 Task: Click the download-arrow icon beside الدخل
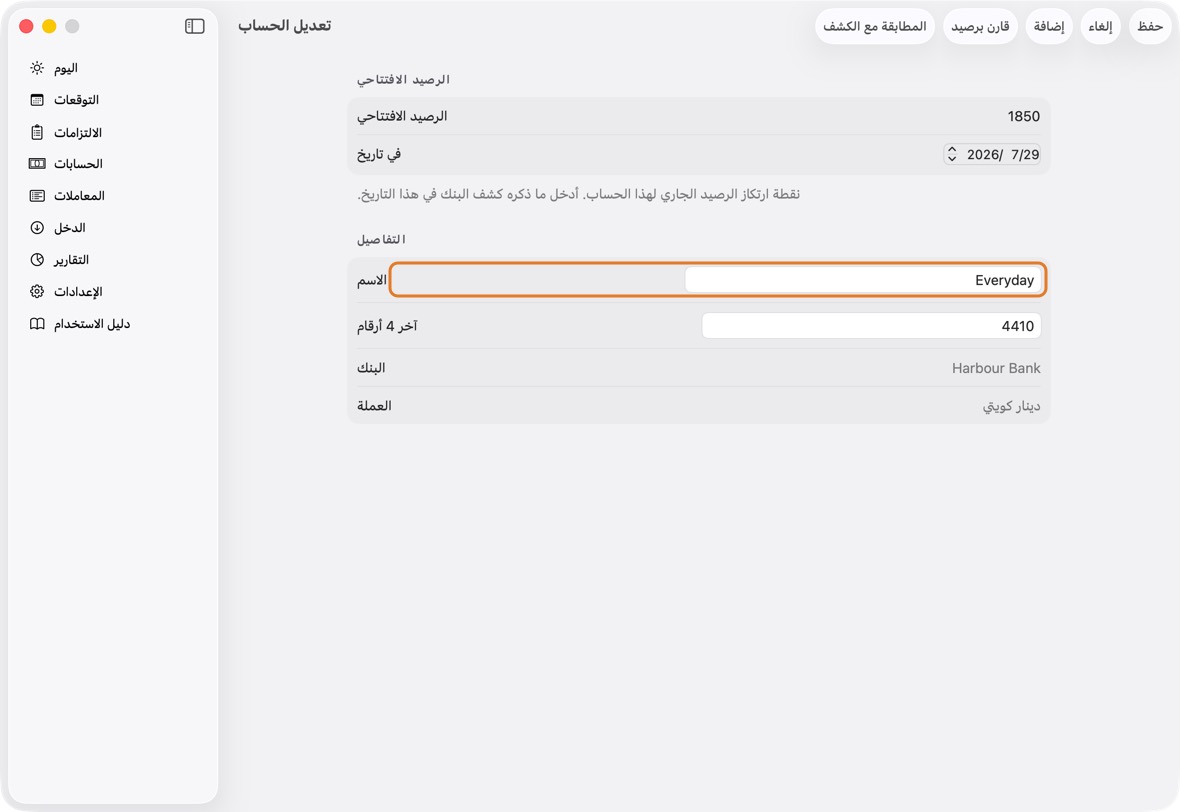click(x=37, y=227)
